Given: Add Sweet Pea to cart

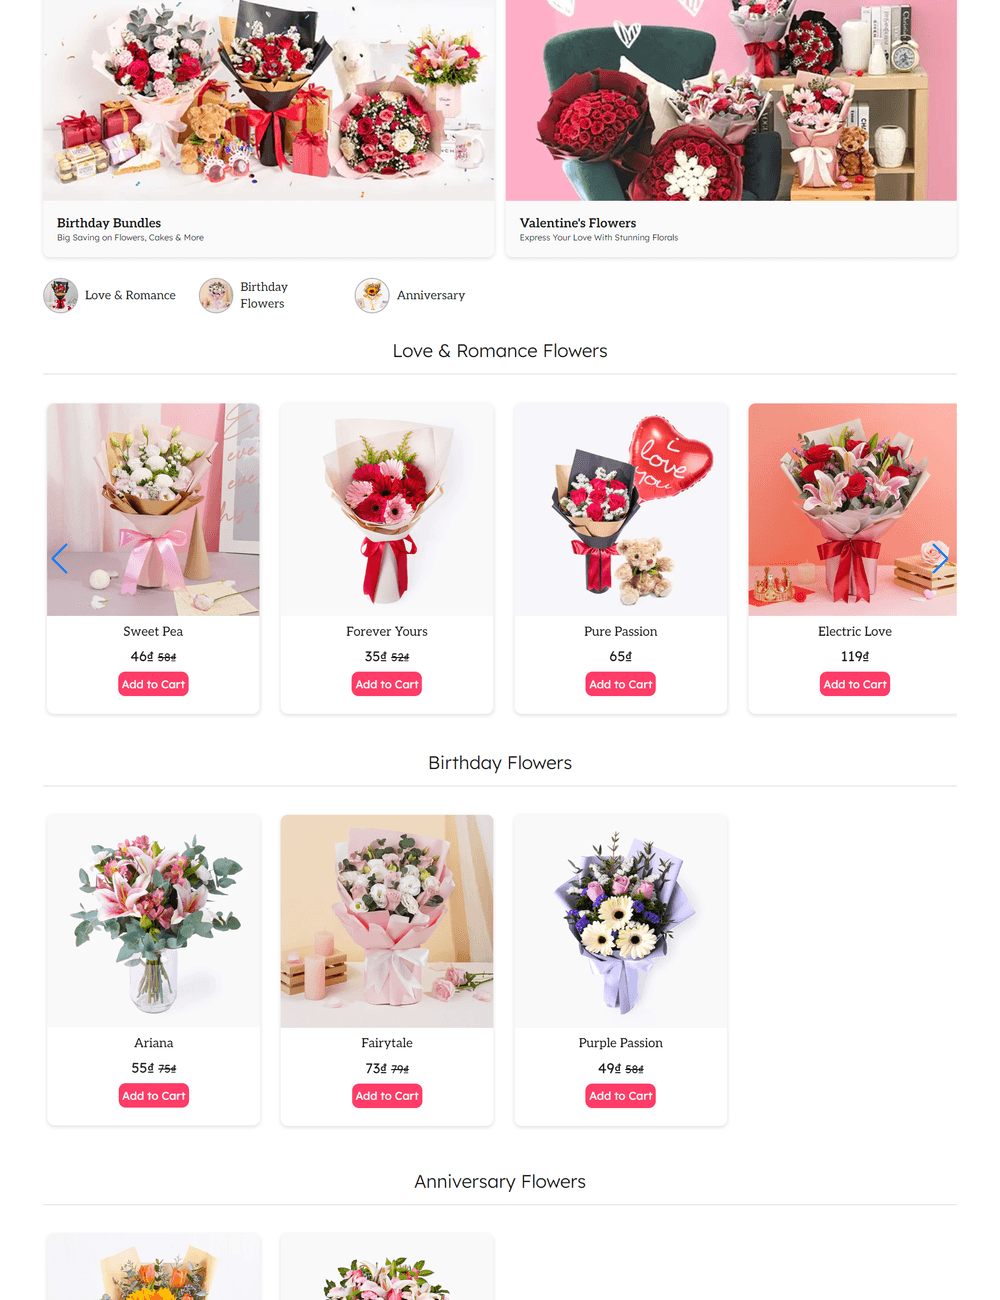Looking at the screenshot, I should [153, 684].
